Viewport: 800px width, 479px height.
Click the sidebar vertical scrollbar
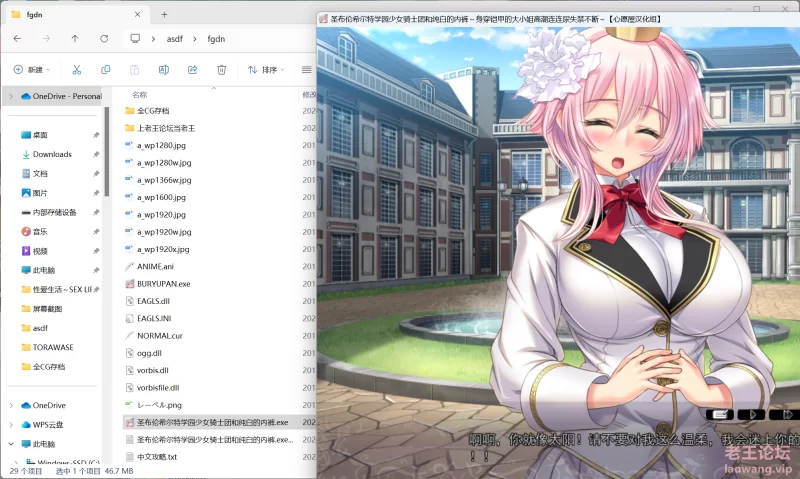[107, 152]
